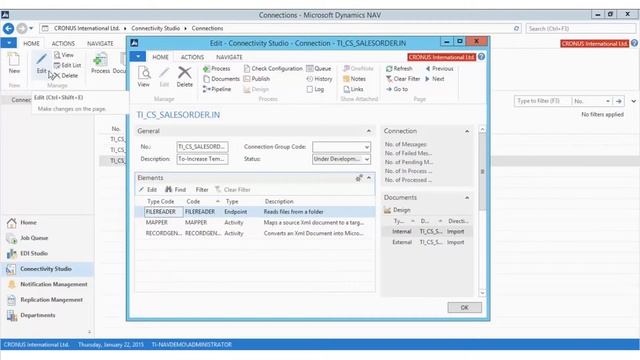Click Publish in the Process group
The height and width of the screenshot is (360, 640).
[256, 79]
